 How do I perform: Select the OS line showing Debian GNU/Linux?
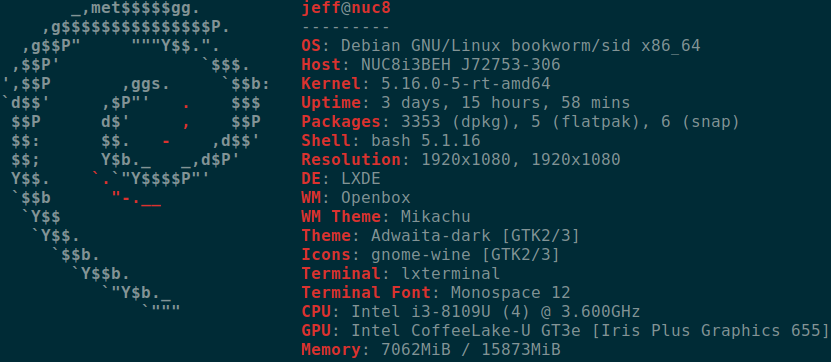point(501,46)
